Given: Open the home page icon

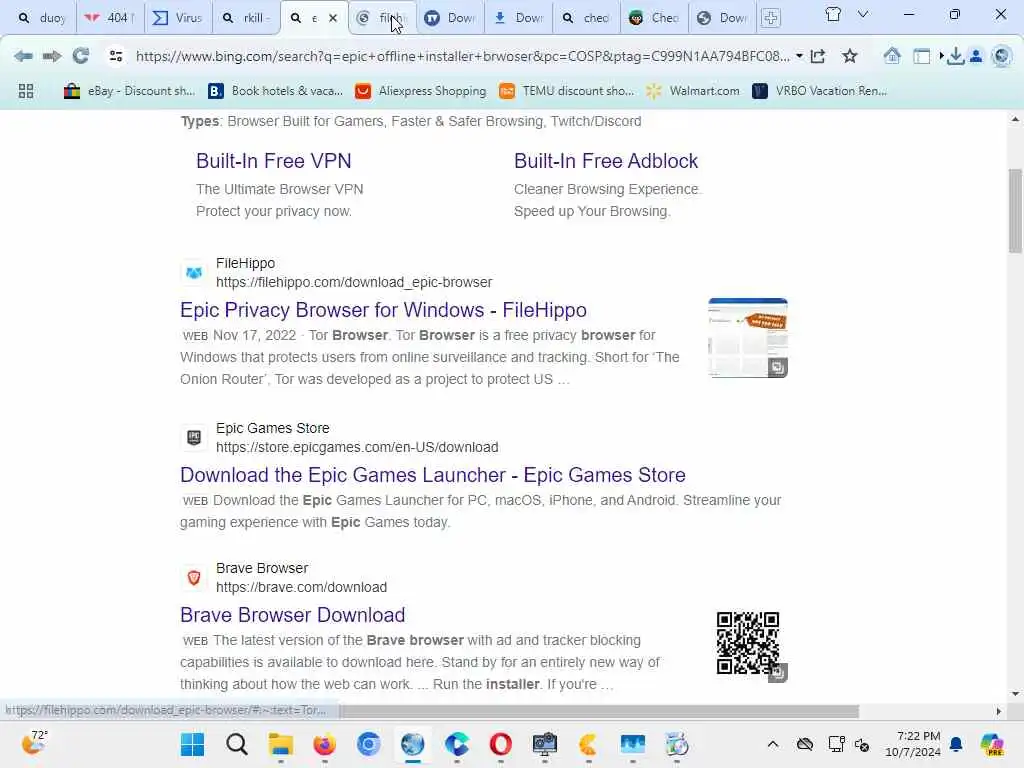Looking at the screenshot, I should coord(891,56).
